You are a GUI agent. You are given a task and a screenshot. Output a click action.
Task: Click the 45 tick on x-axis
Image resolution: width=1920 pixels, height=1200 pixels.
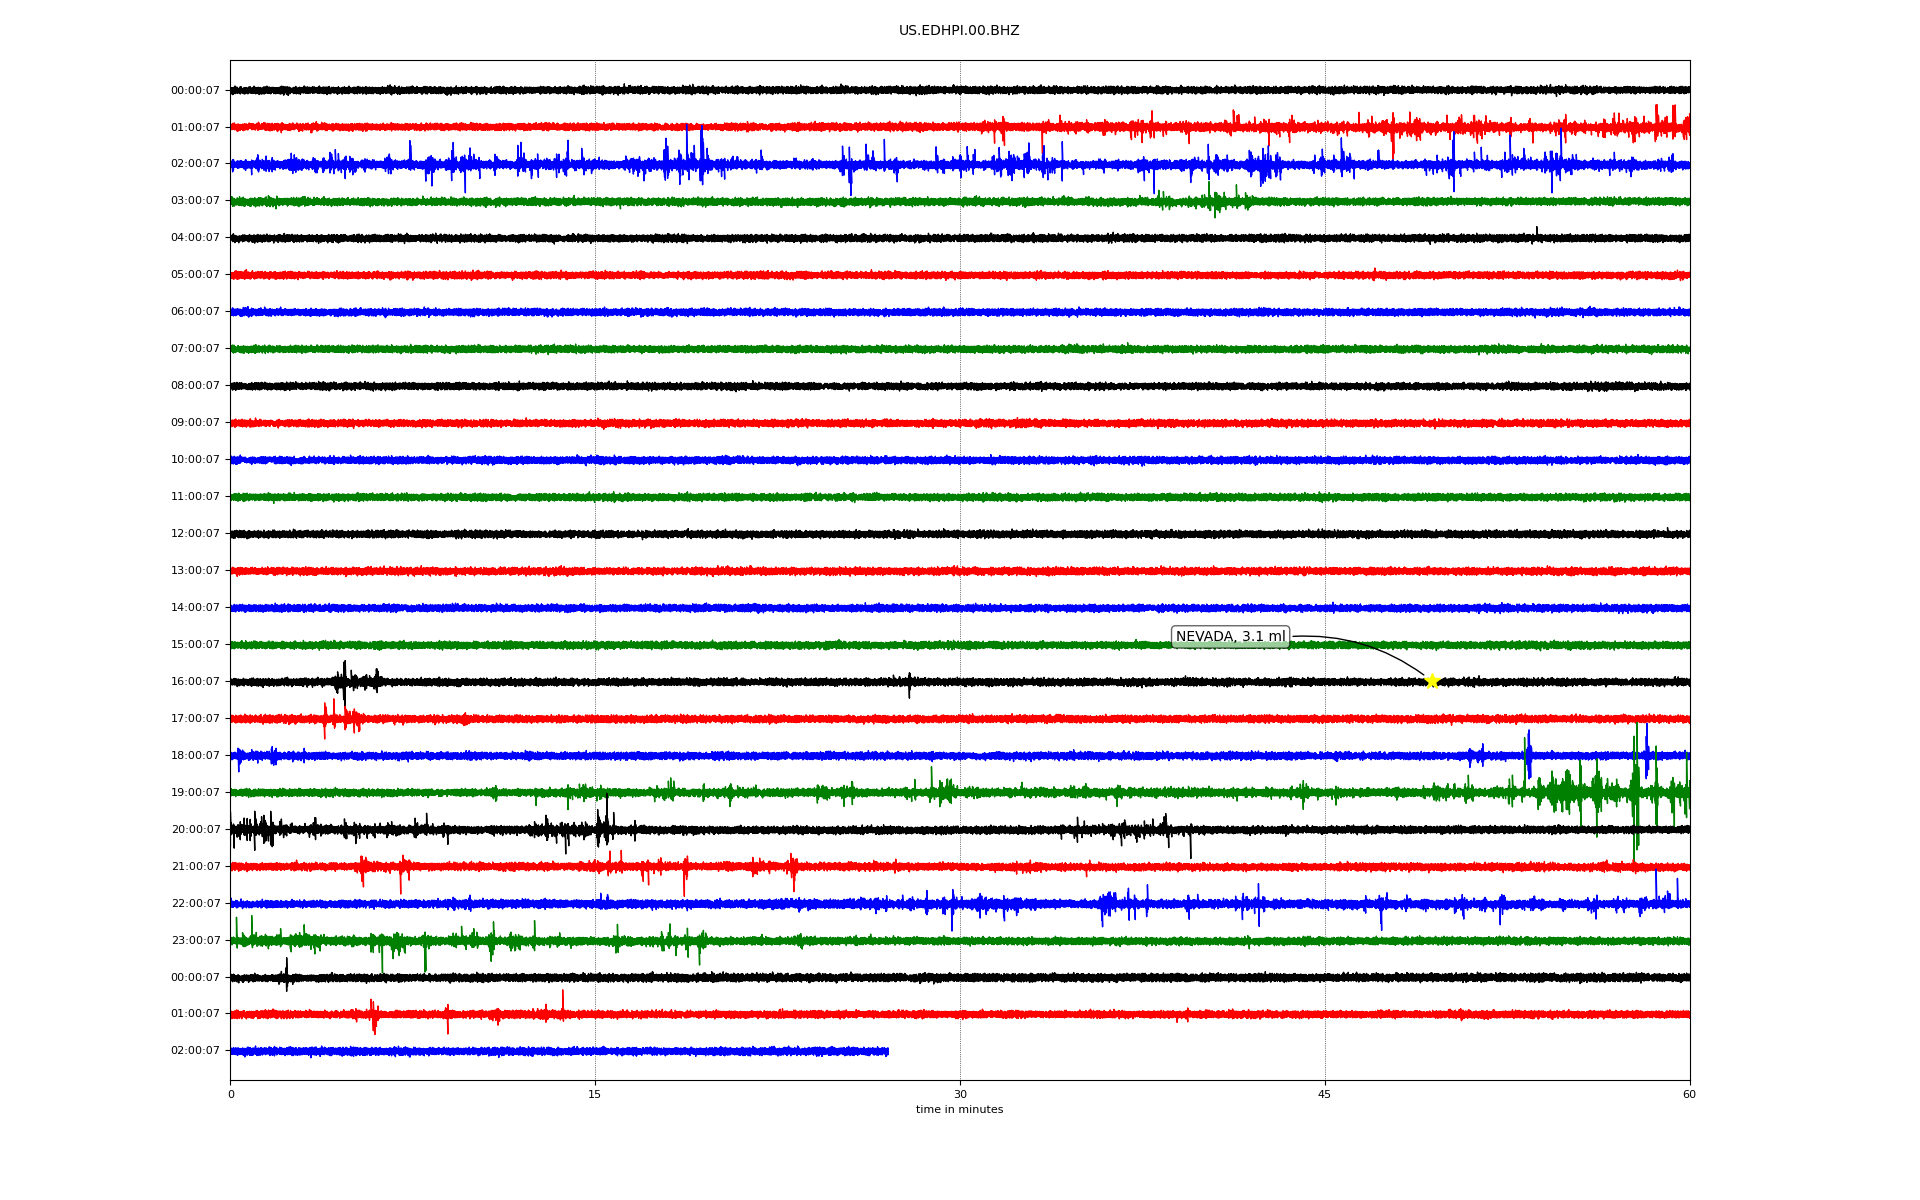coord(1324,1095)
